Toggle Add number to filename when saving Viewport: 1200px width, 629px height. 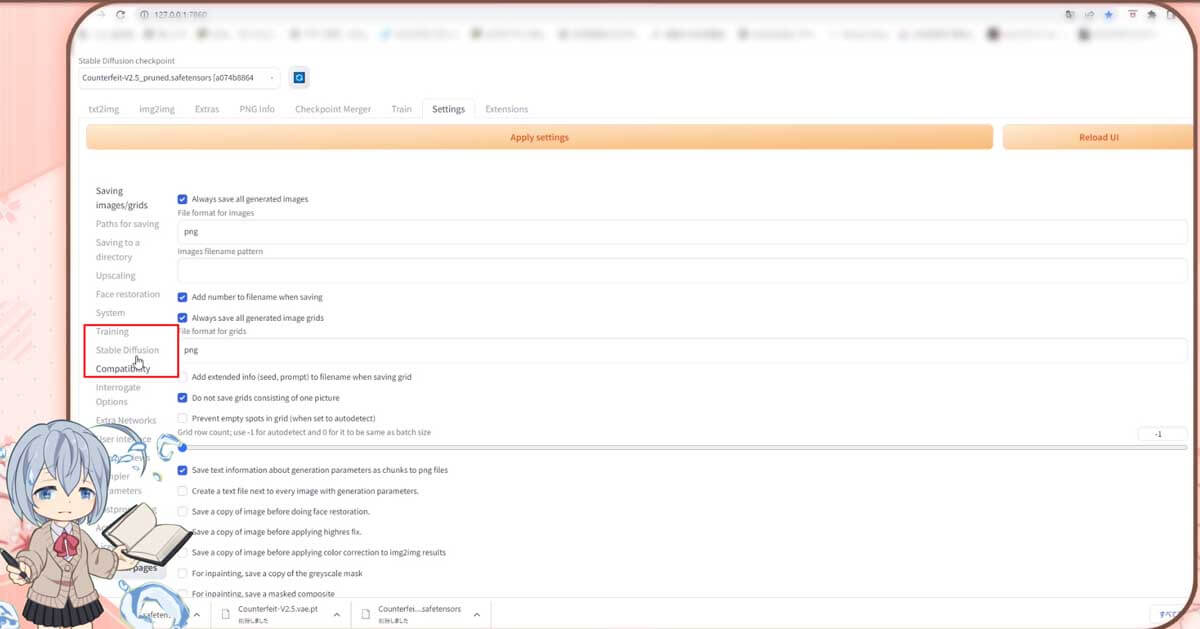point(183,297)
